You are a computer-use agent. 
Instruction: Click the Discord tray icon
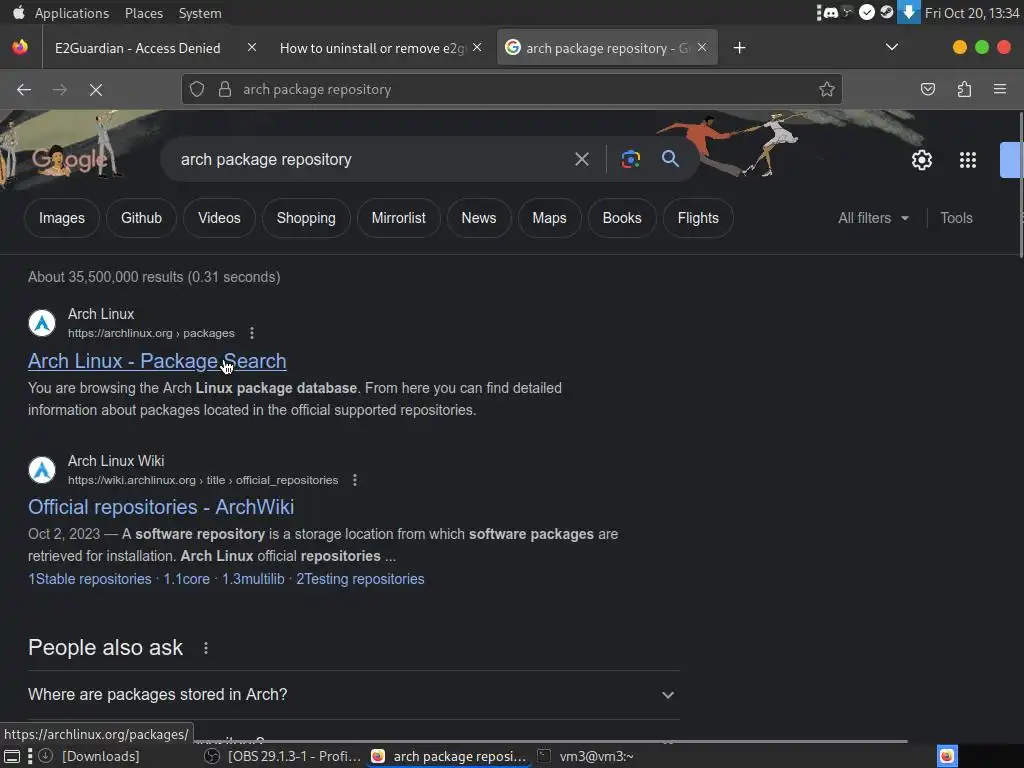click(x=830, y=12)
